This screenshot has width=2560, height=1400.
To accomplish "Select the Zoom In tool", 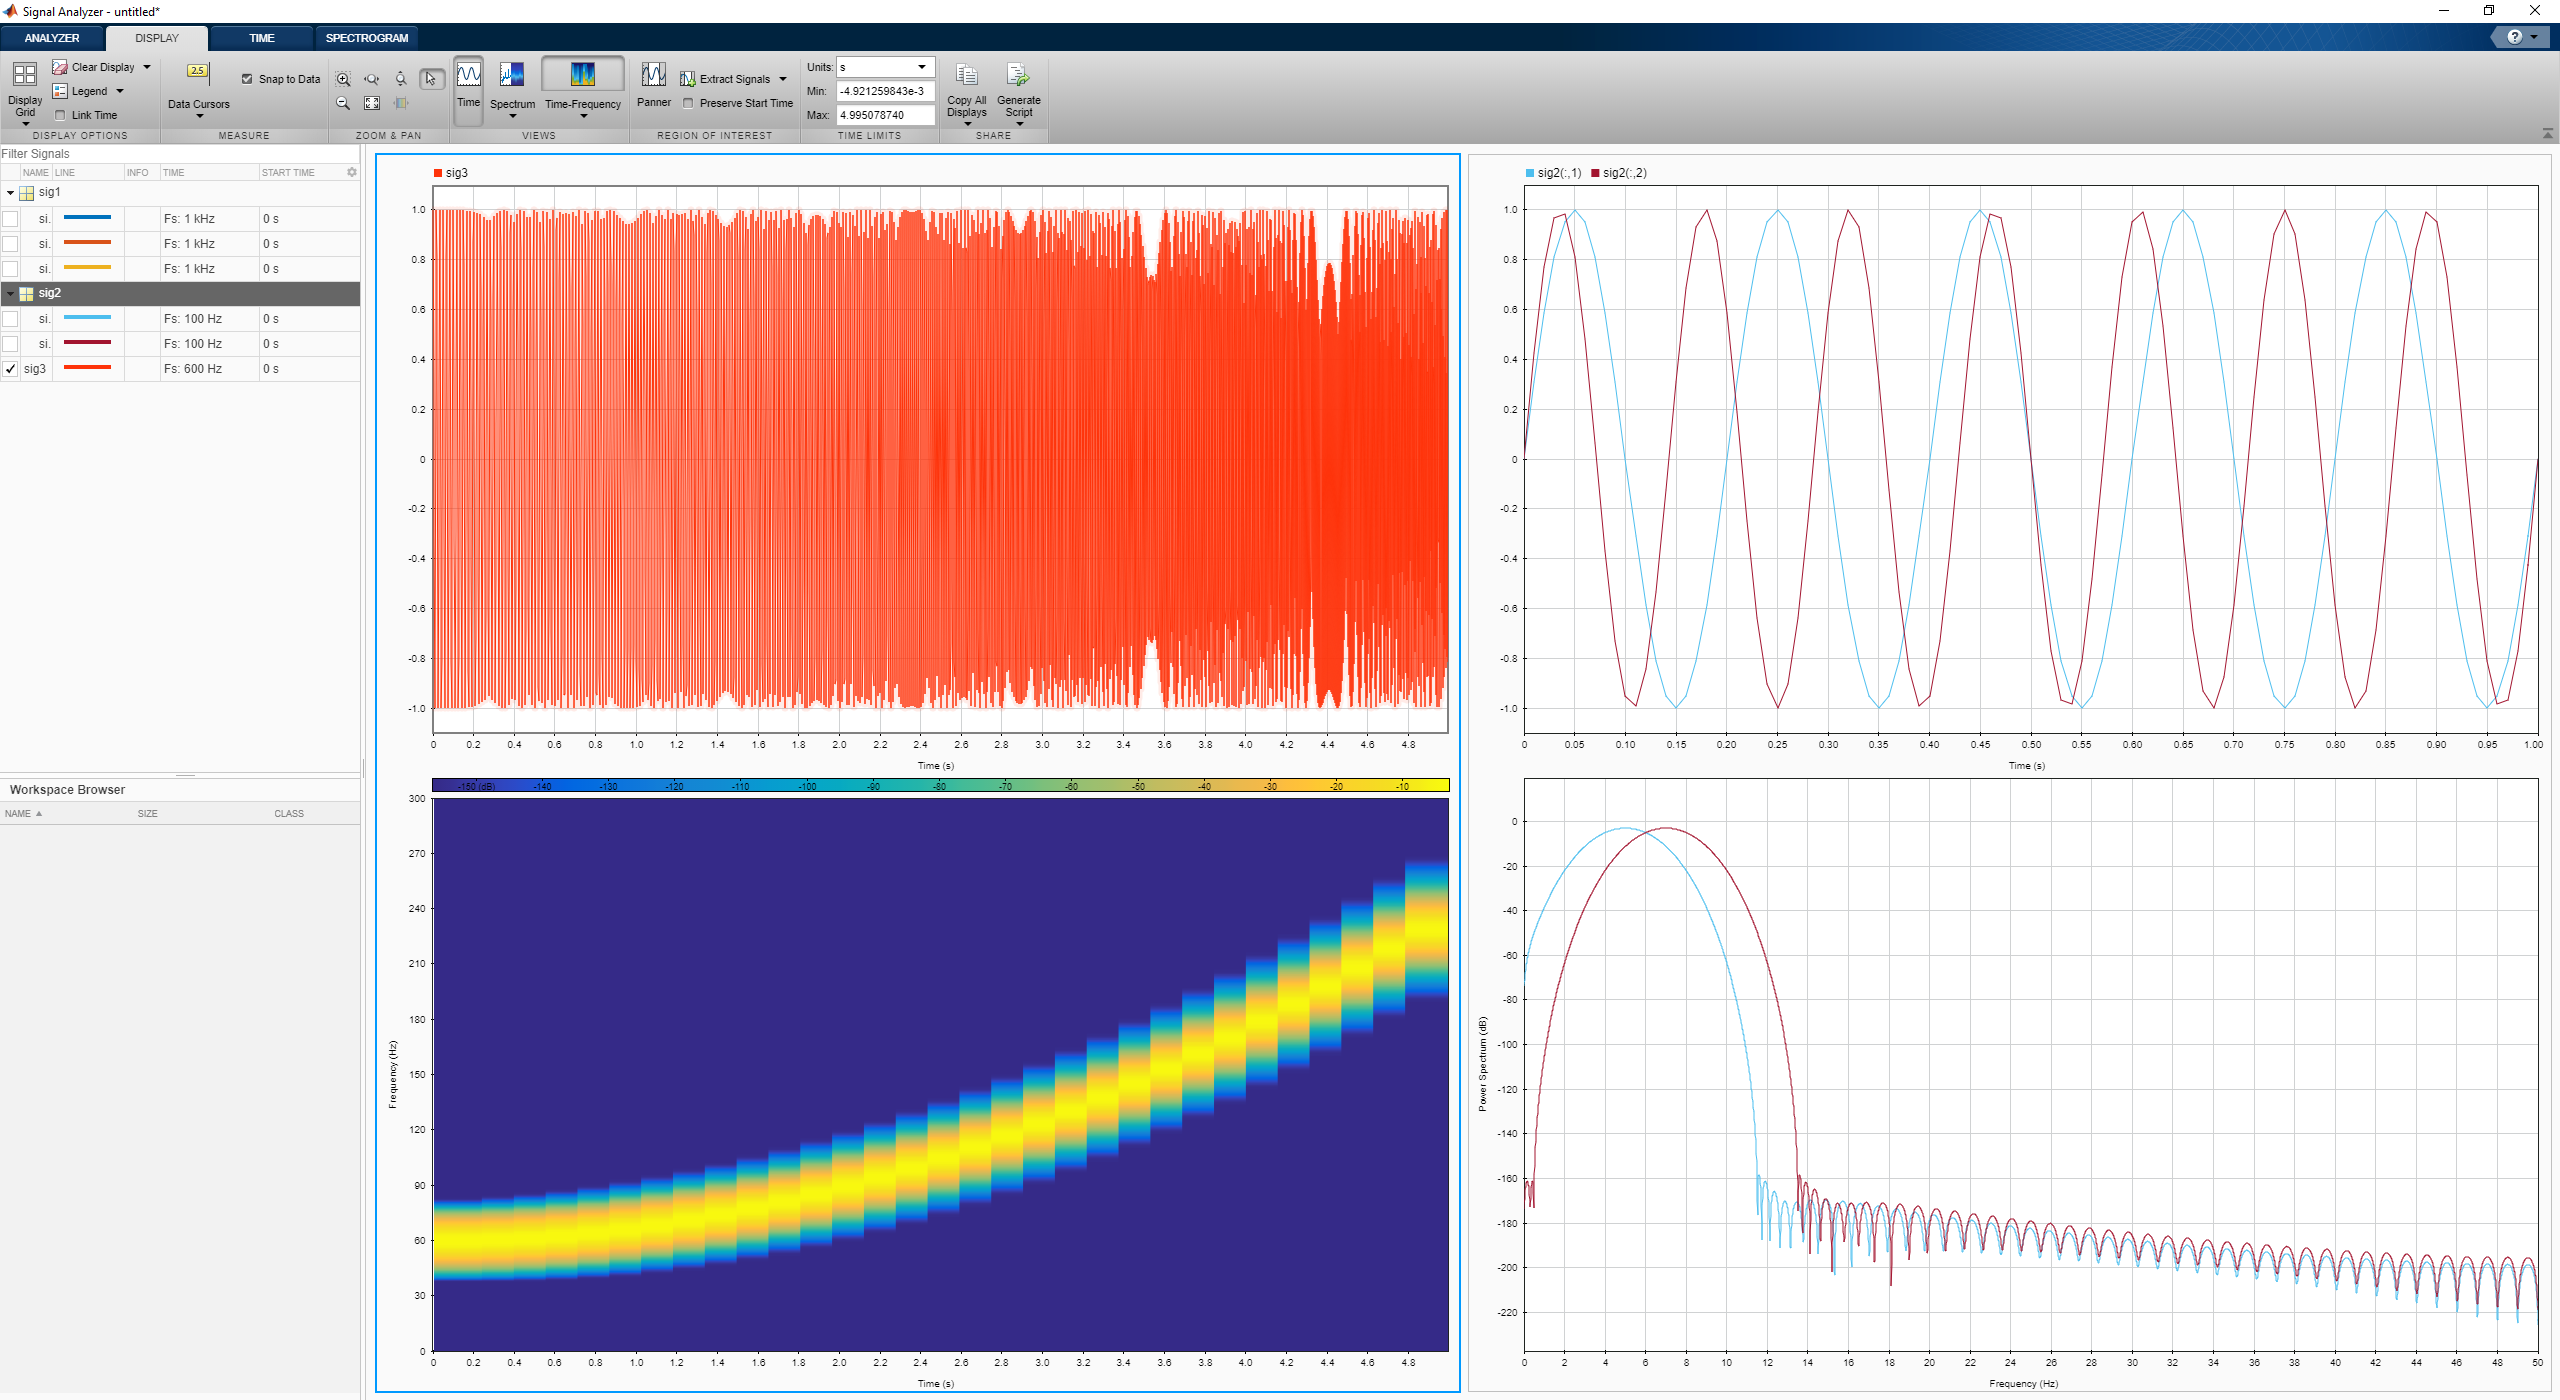I will (343, 79).
